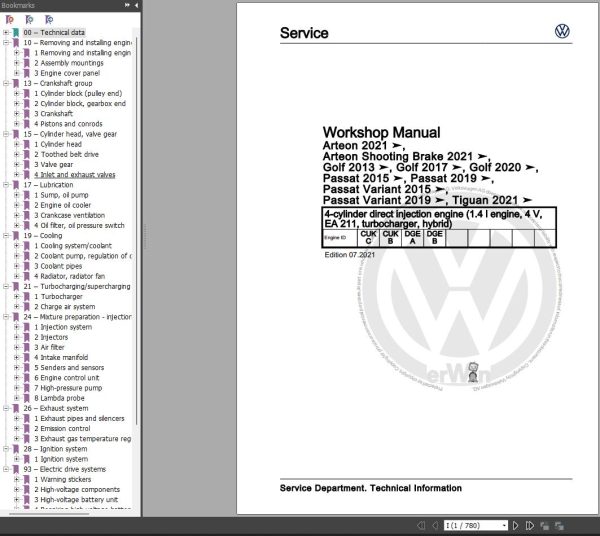Open the Bookmarks panel double-chevron options menu
This screenshot has height=536, width=600.
tap(127, 5)
